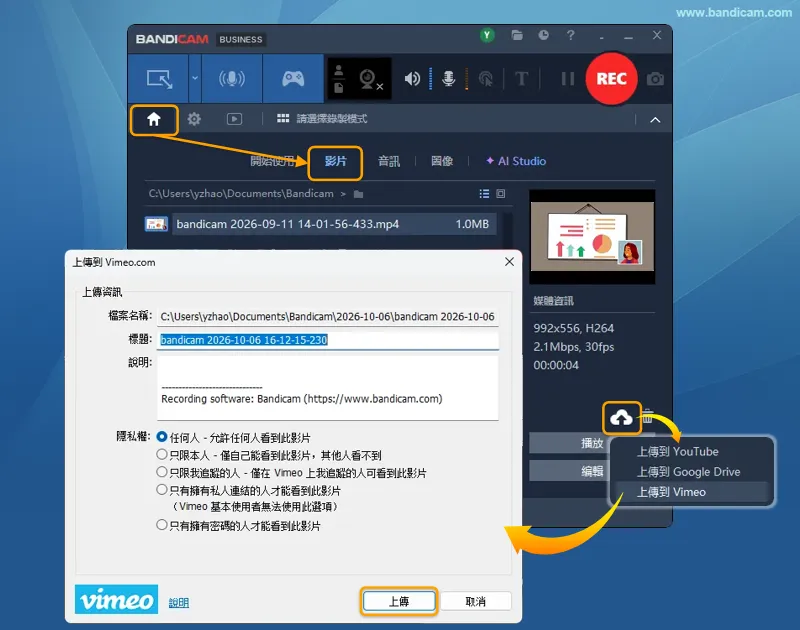Image resolution: width=800 pixels, height=630 pixels.
Task: Select bandicam 2026-09-11 14-01-56-433.mp4 file
Action: (x=320, y=224)
